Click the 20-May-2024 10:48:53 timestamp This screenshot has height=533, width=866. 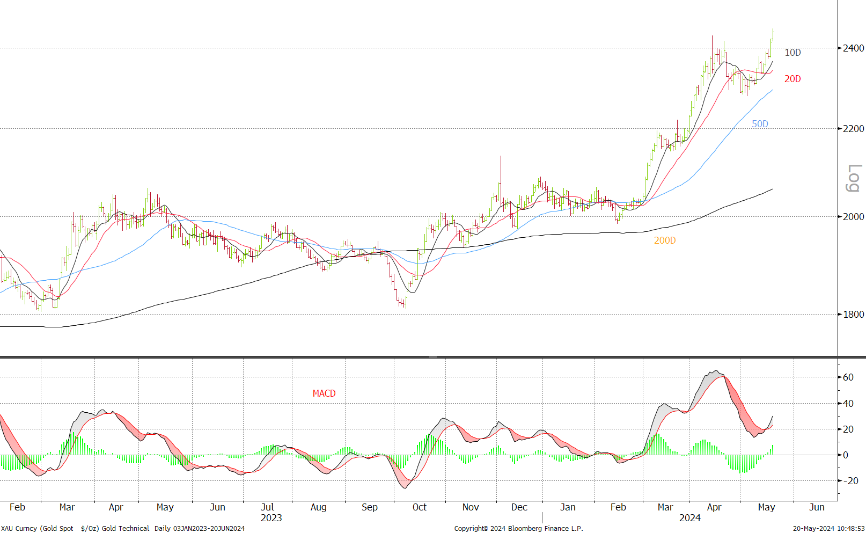[829, 529]
